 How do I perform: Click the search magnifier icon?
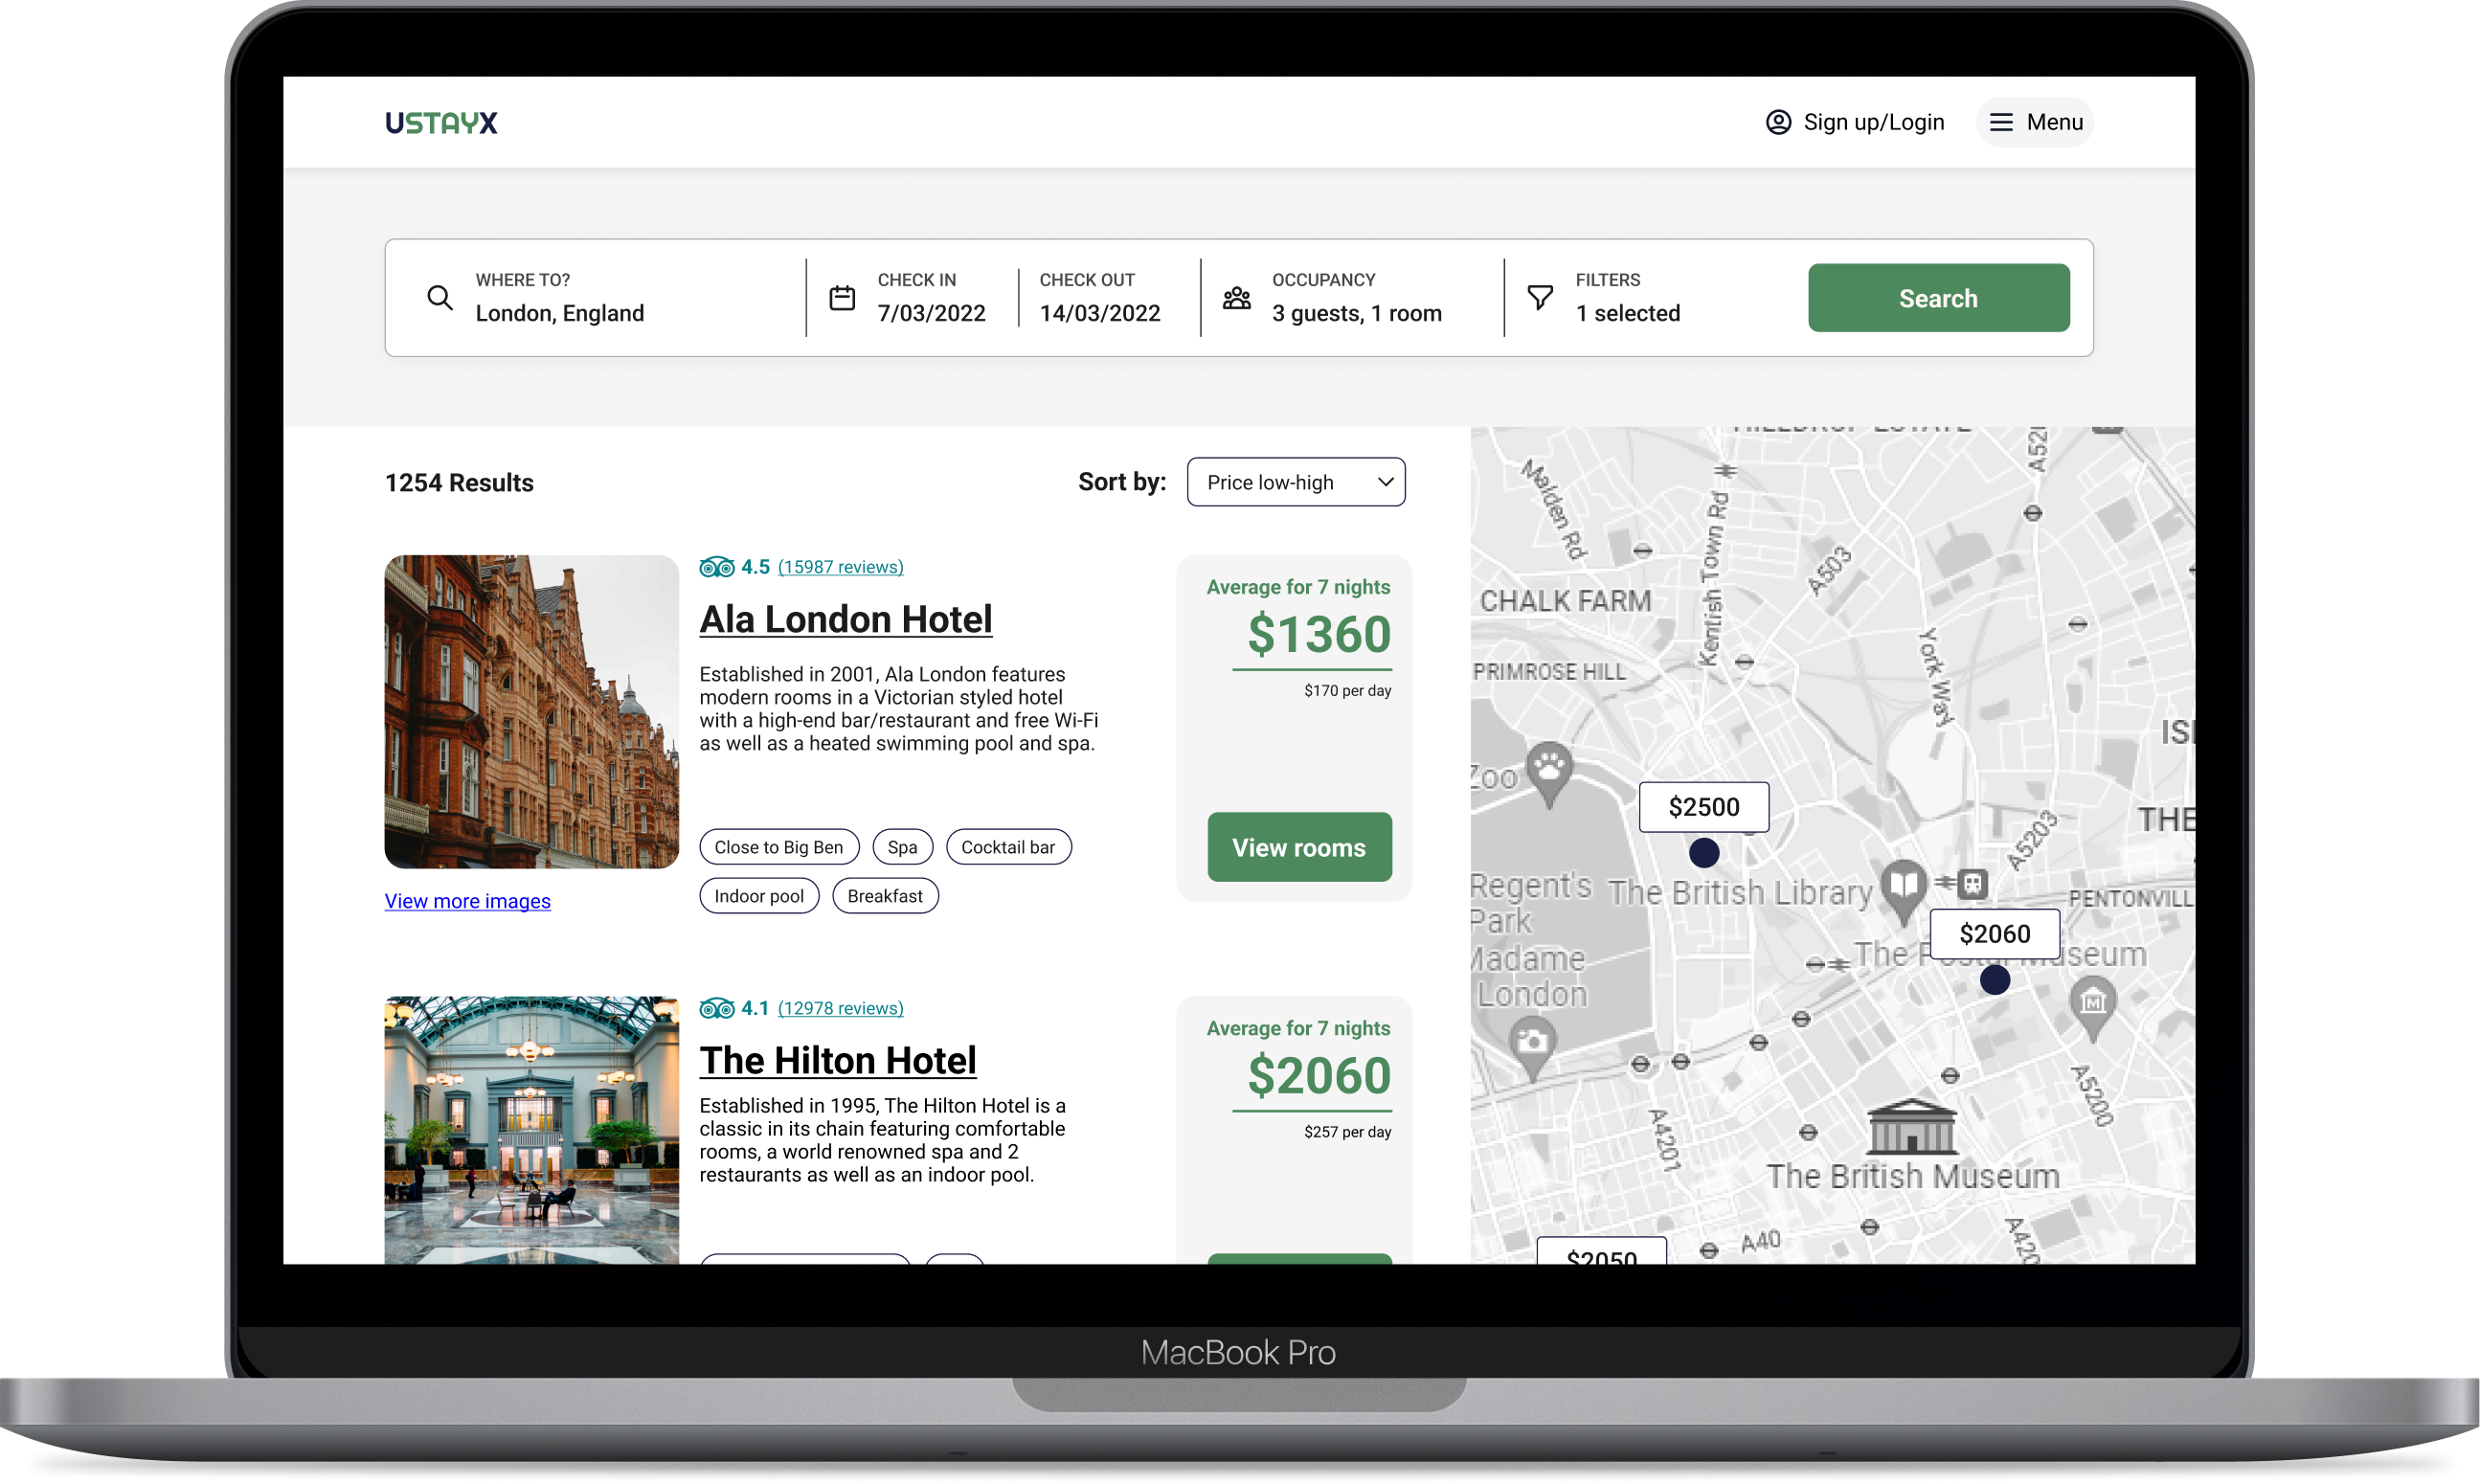(440, 297)
